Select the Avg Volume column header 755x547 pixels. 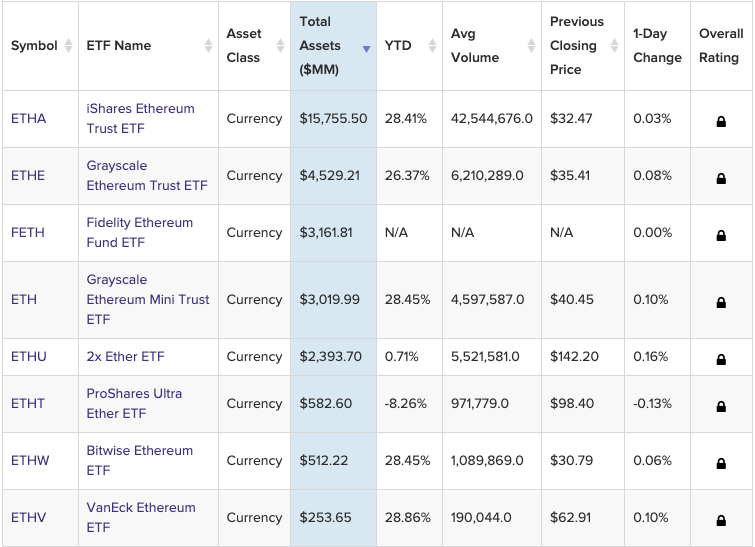475,46
